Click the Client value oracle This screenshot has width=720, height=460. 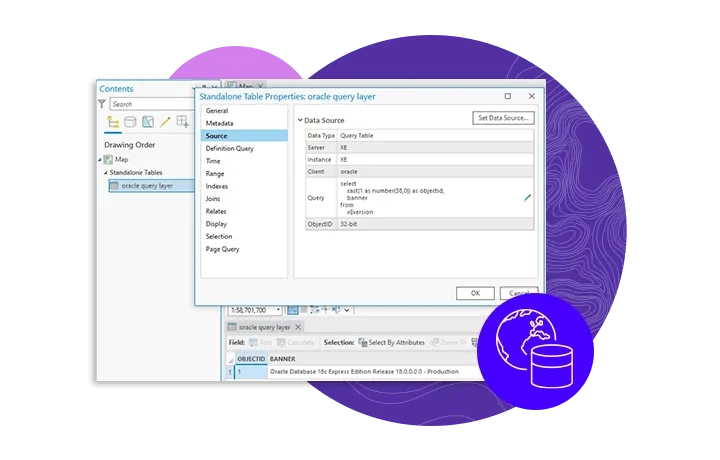coord(349,171)
